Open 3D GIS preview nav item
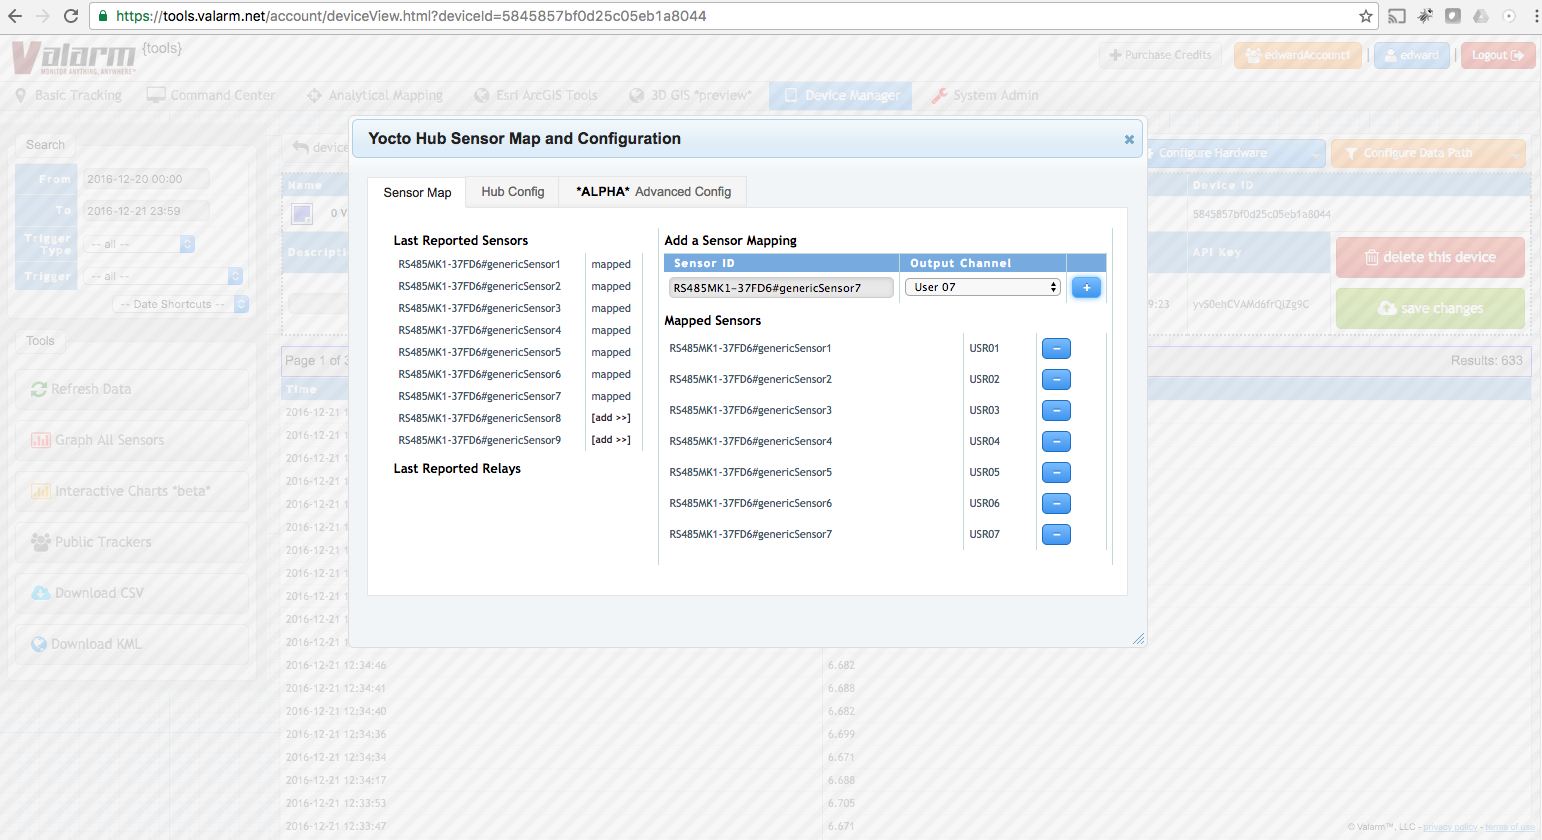 (690, 96)
